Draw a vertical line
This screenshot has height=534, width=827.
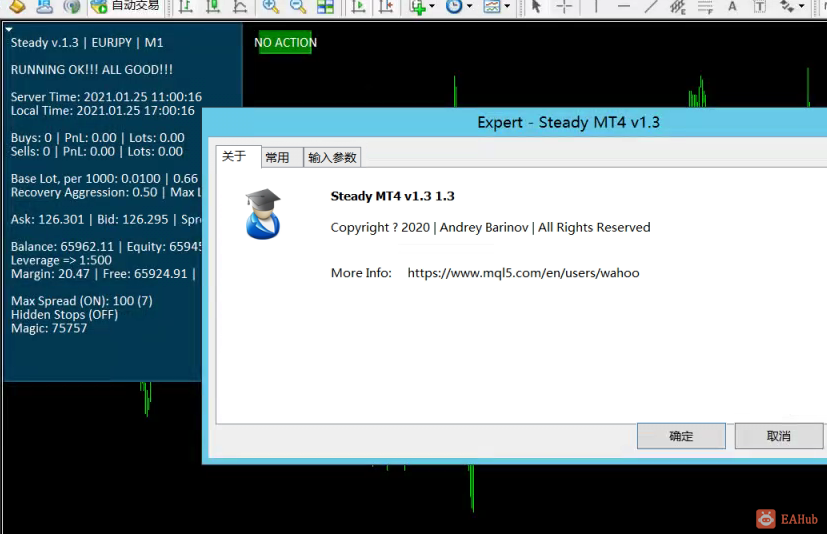(x=595, y=6)
